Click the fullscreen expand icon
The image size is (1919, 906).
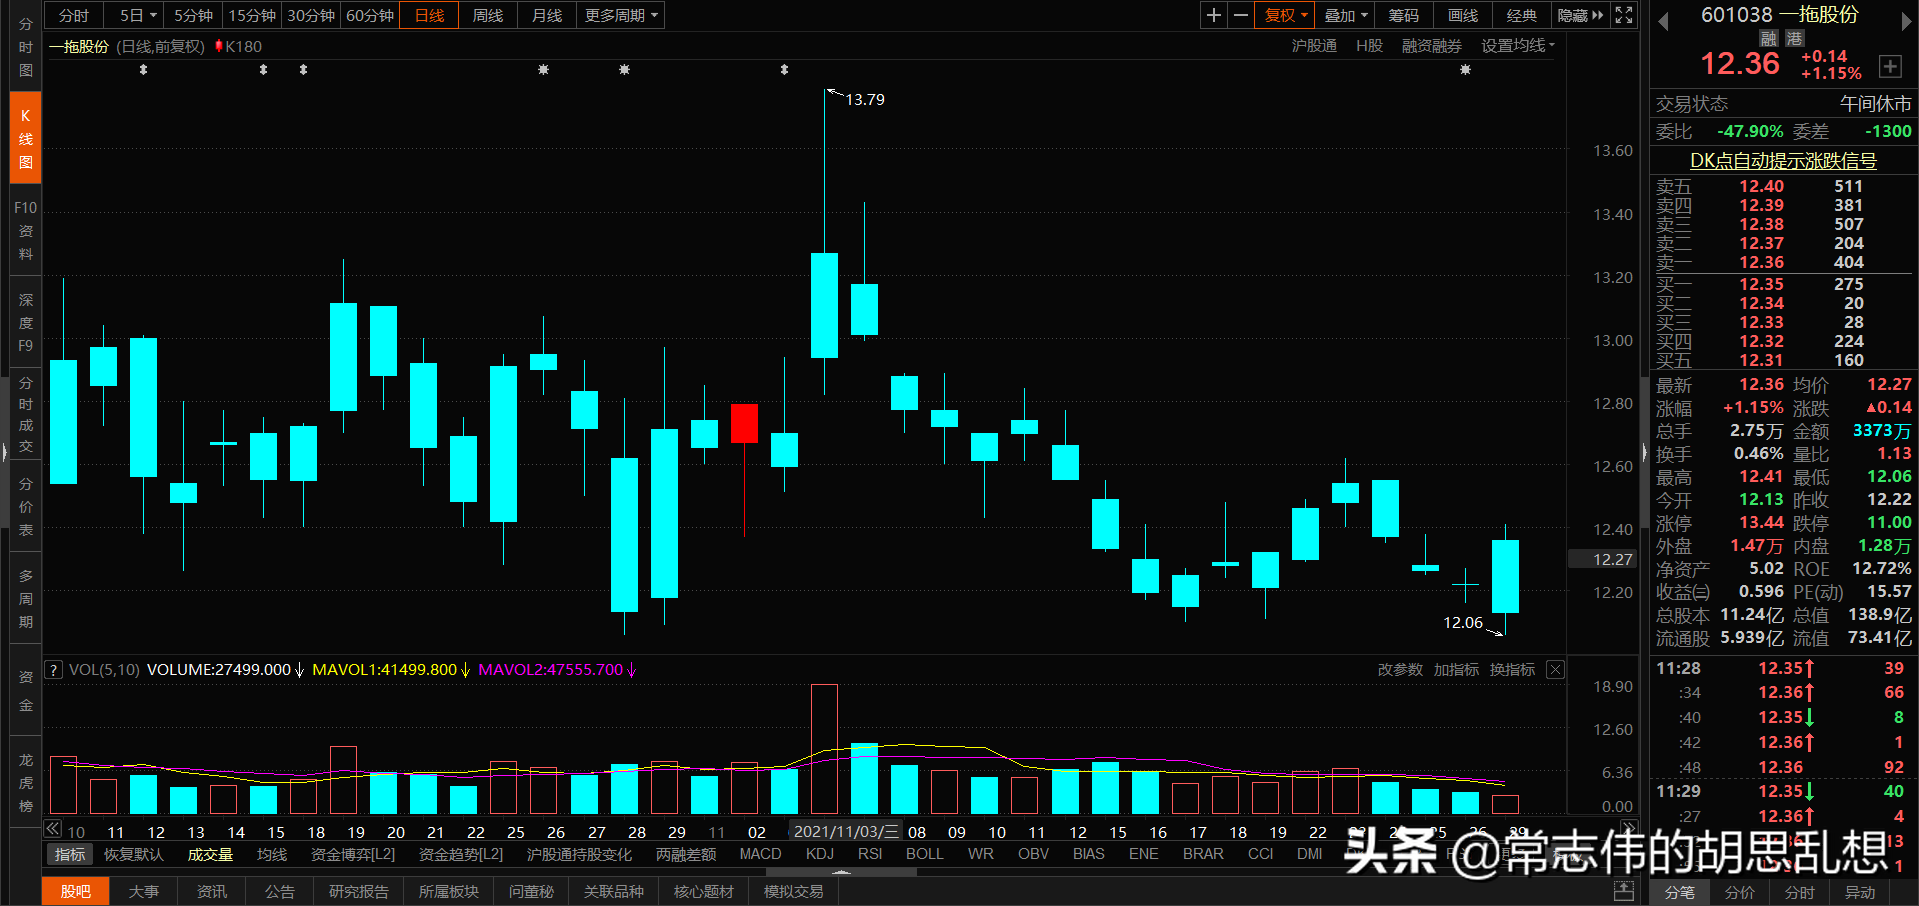(x=1623, y=15)
